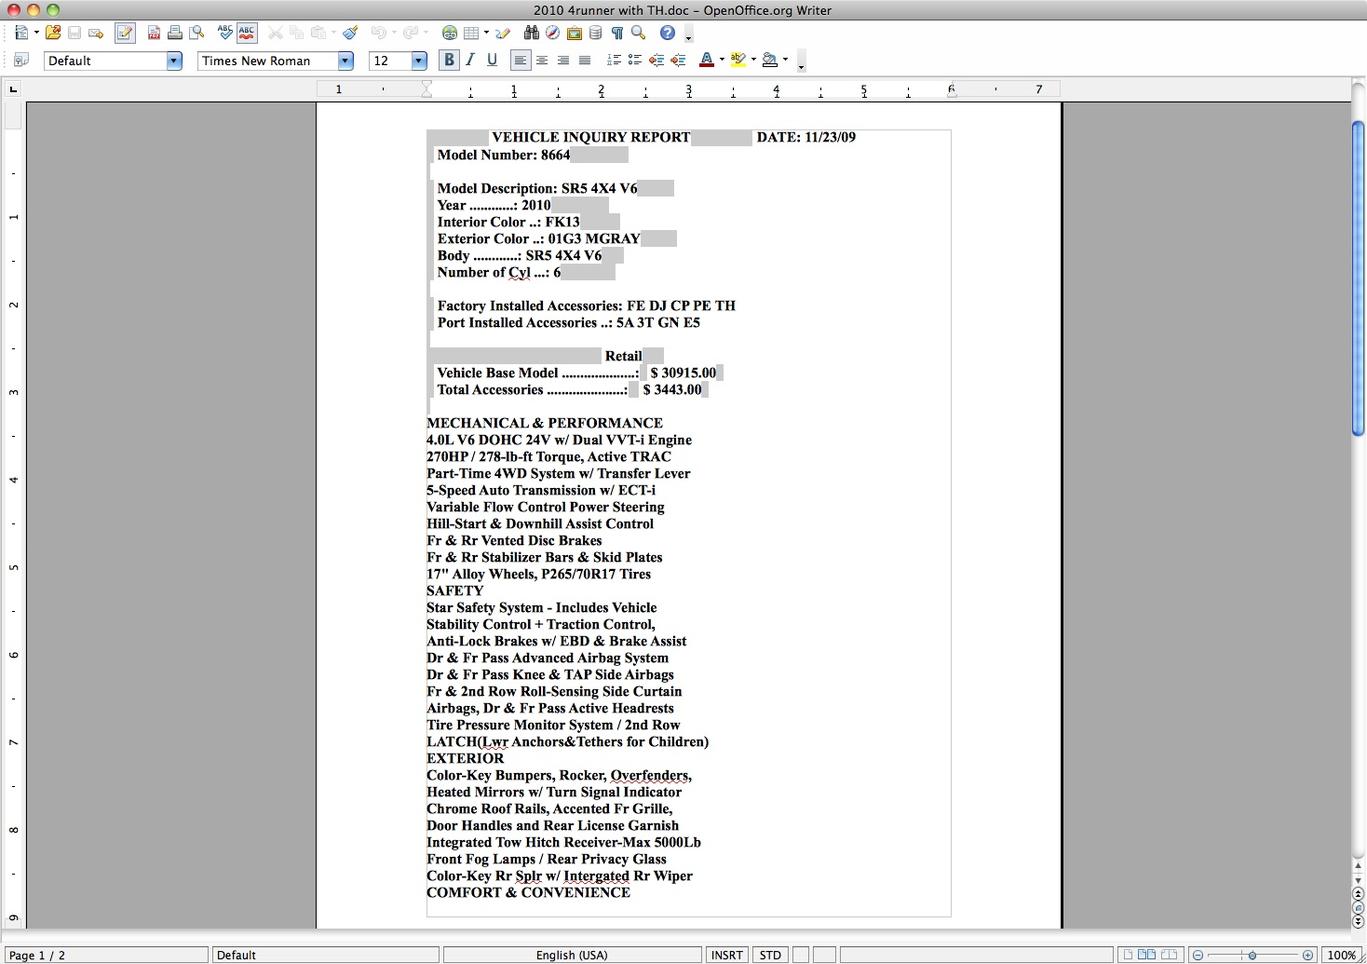Click the vertical scrollbar thumb

point(1358,278)
